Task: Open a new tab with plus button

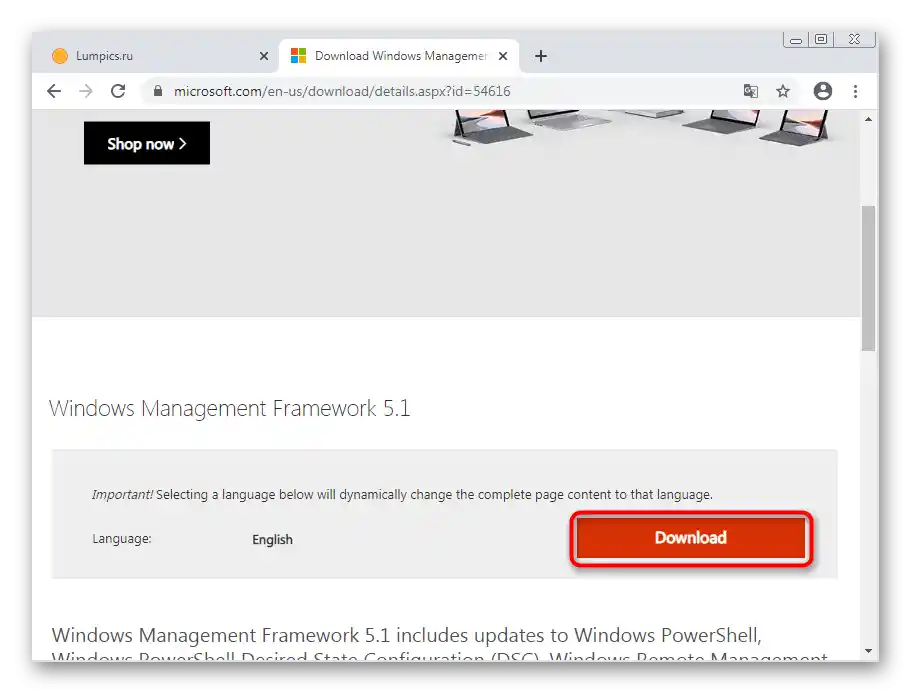Action: coord(541,56)
